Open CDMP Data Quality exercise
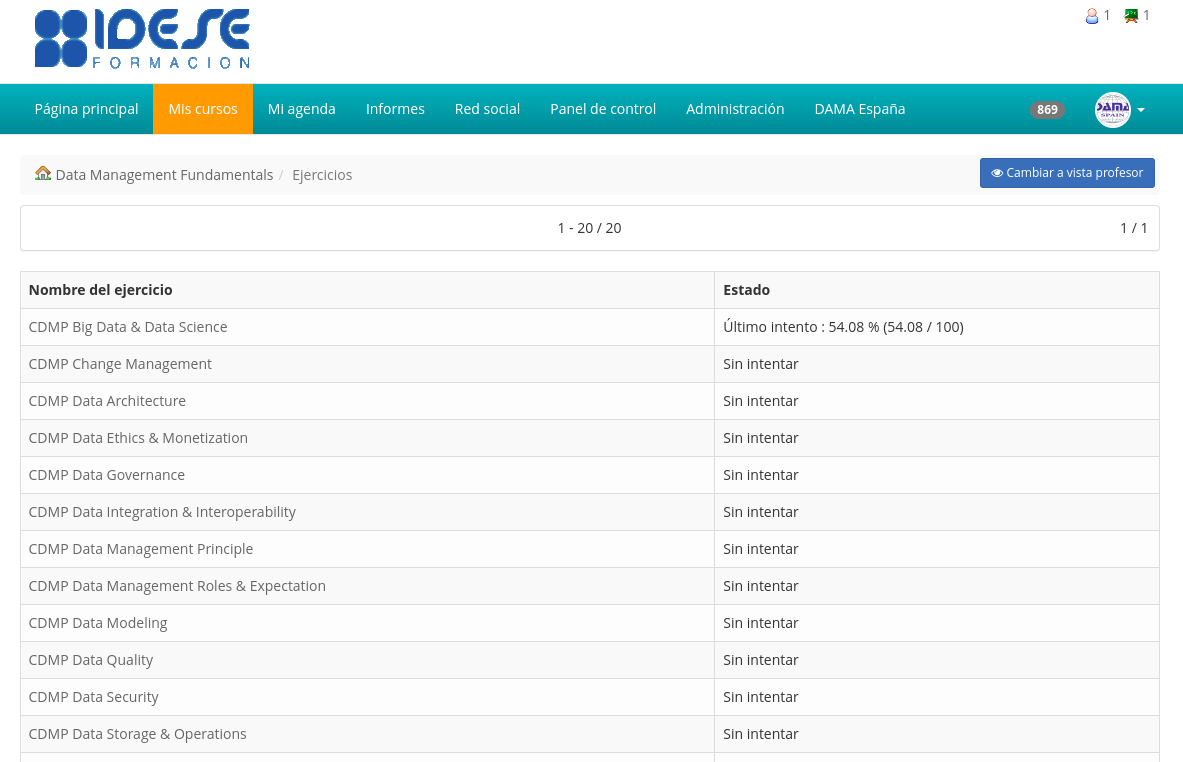 tap(91, 660)
